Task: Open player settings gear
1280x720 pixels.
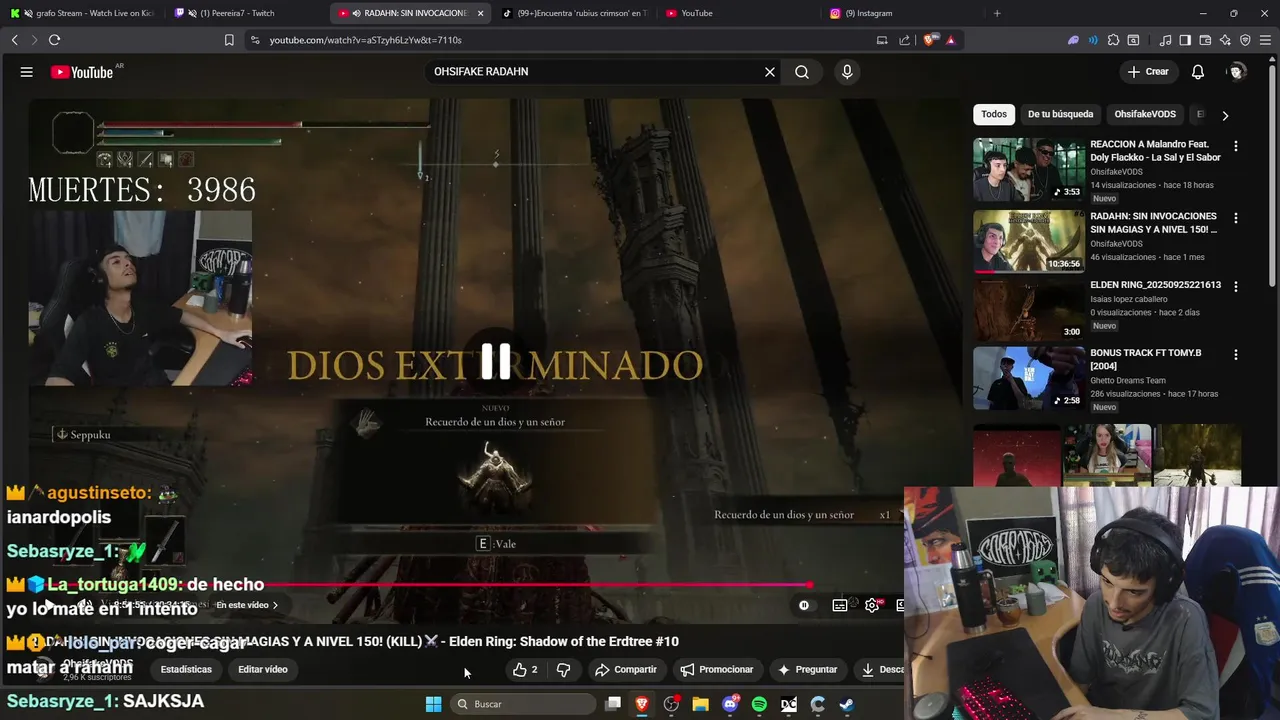Action: coord(872,605)
